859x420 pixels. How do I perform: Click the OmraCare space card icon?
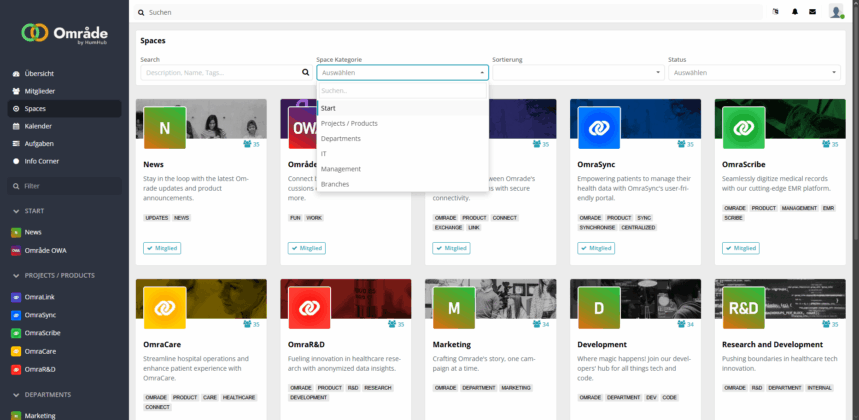coord(165,308)
